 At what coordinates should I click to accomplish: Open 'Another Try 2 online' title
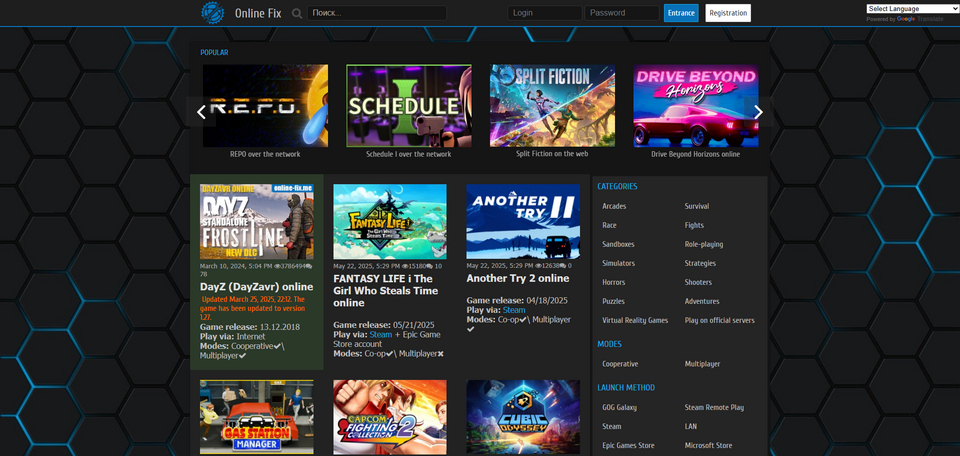coord(518,278)
